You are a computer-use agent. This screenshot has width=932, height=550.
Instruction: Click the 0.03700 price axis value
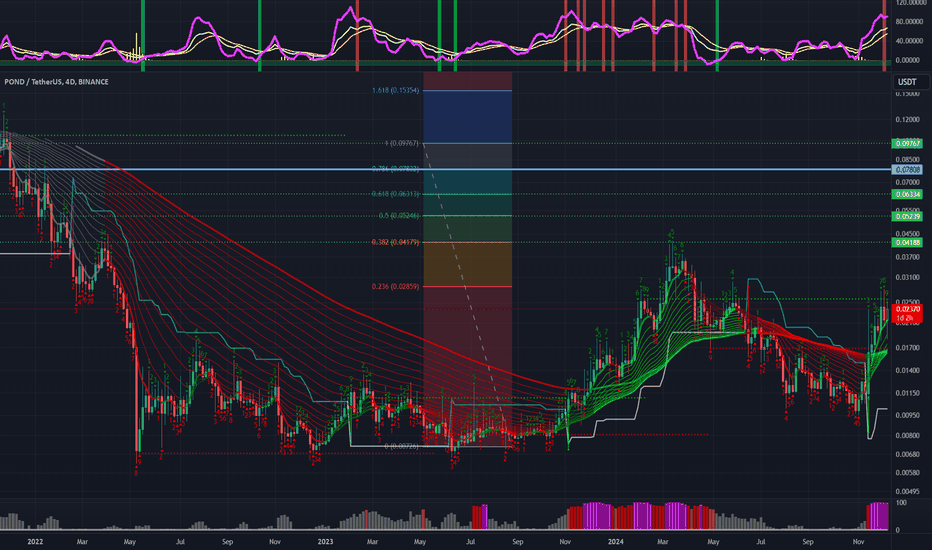coord(907,257)
